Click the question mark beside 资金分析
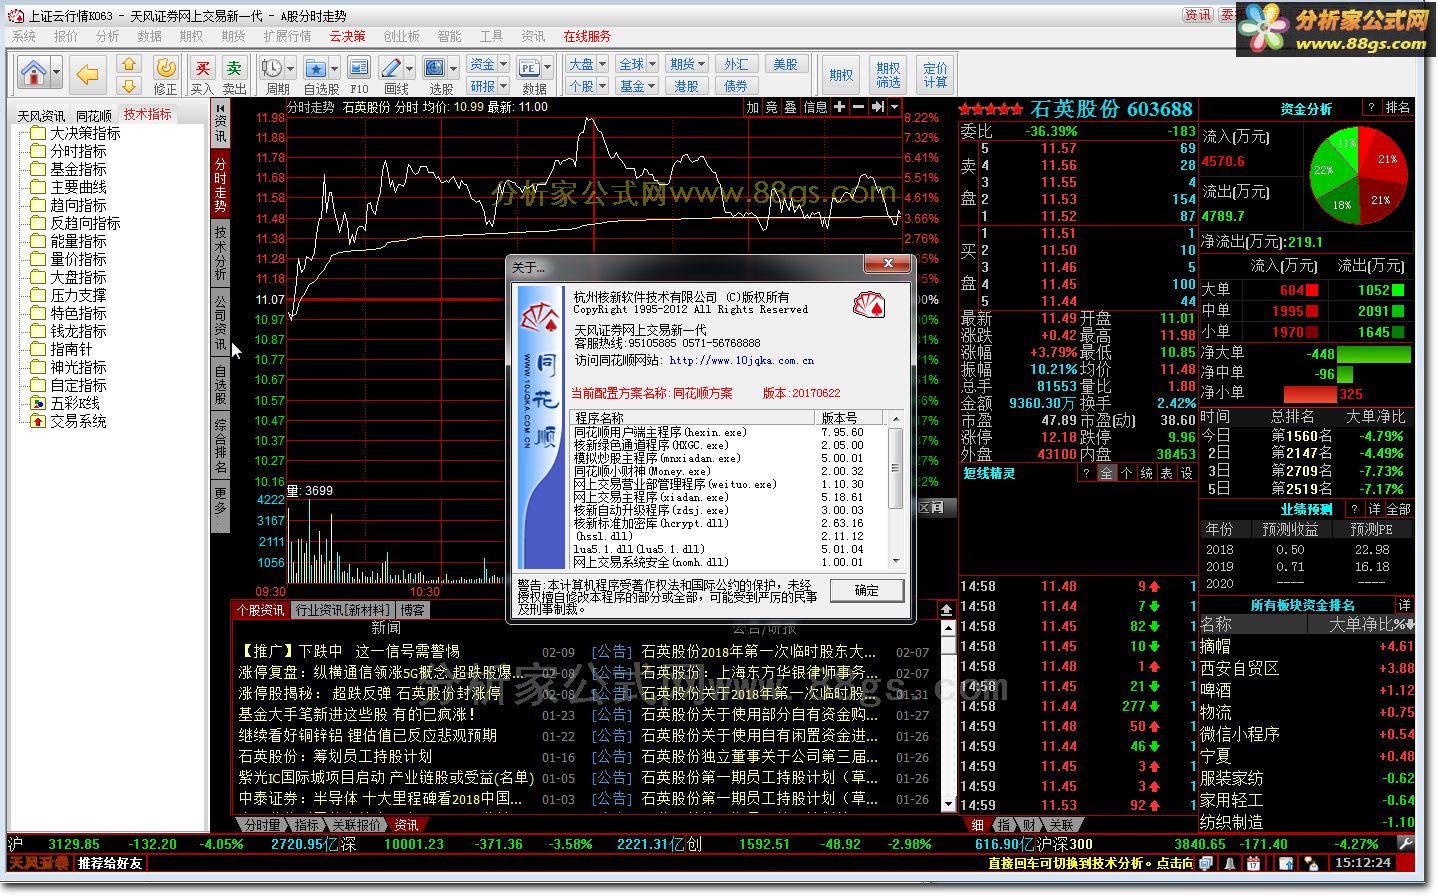Screen dimensions: 1438x896 click(1371, 107)
